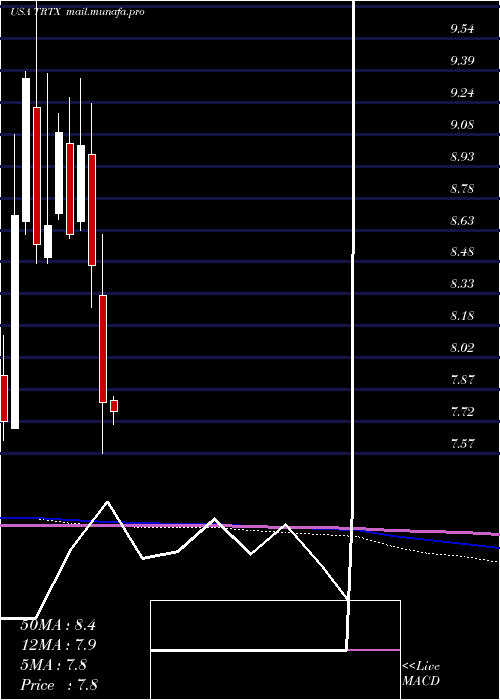This screenshot has height=700, width=500.
Task: Click the small last red candlestick near 7.72
Action: coord(114,406)
